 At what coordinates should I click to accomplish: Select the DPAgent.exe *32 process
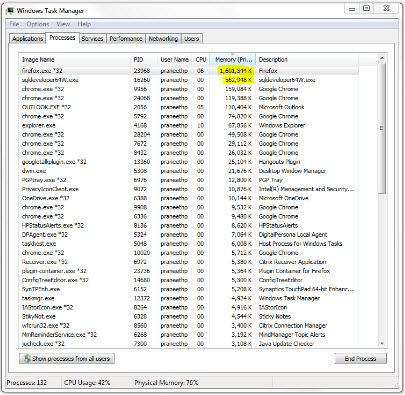(189, 234)
